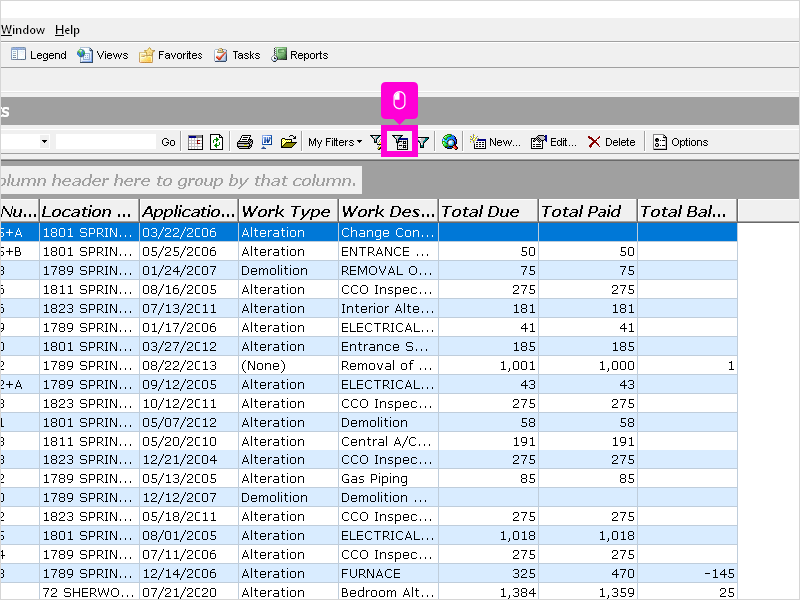The image size is (800, 600).
Task: Select the Gas Piping cell
Action: pyautogui.click(x=388, y=479)
